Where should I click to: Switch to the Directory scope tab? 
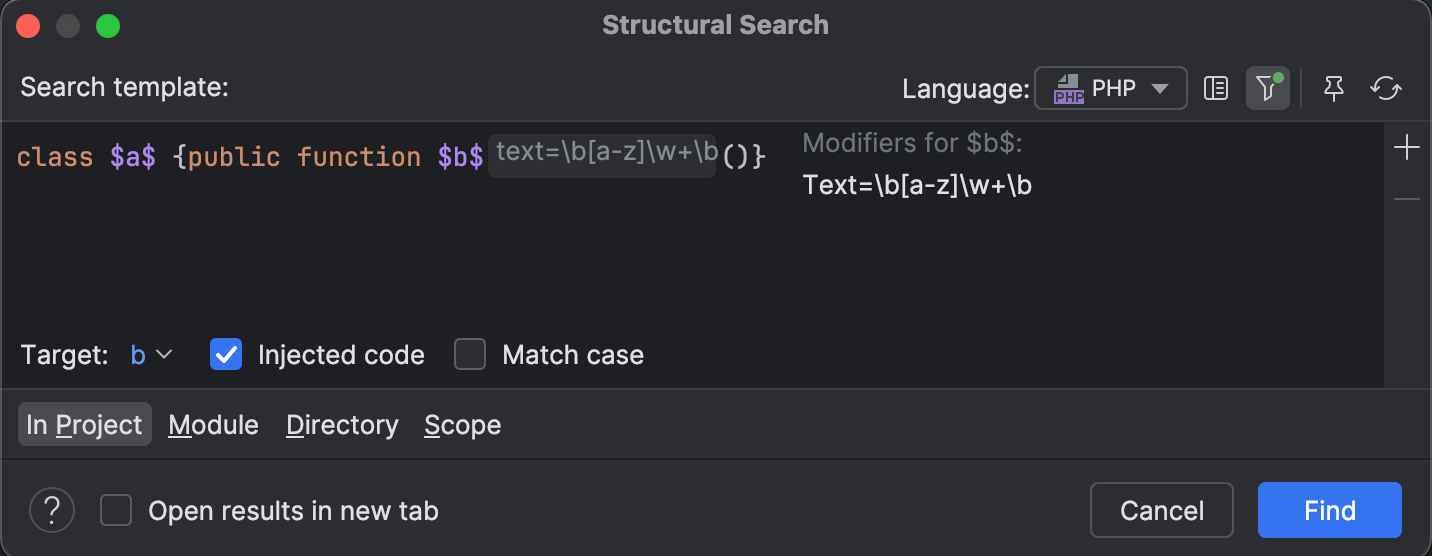point(342,425)
